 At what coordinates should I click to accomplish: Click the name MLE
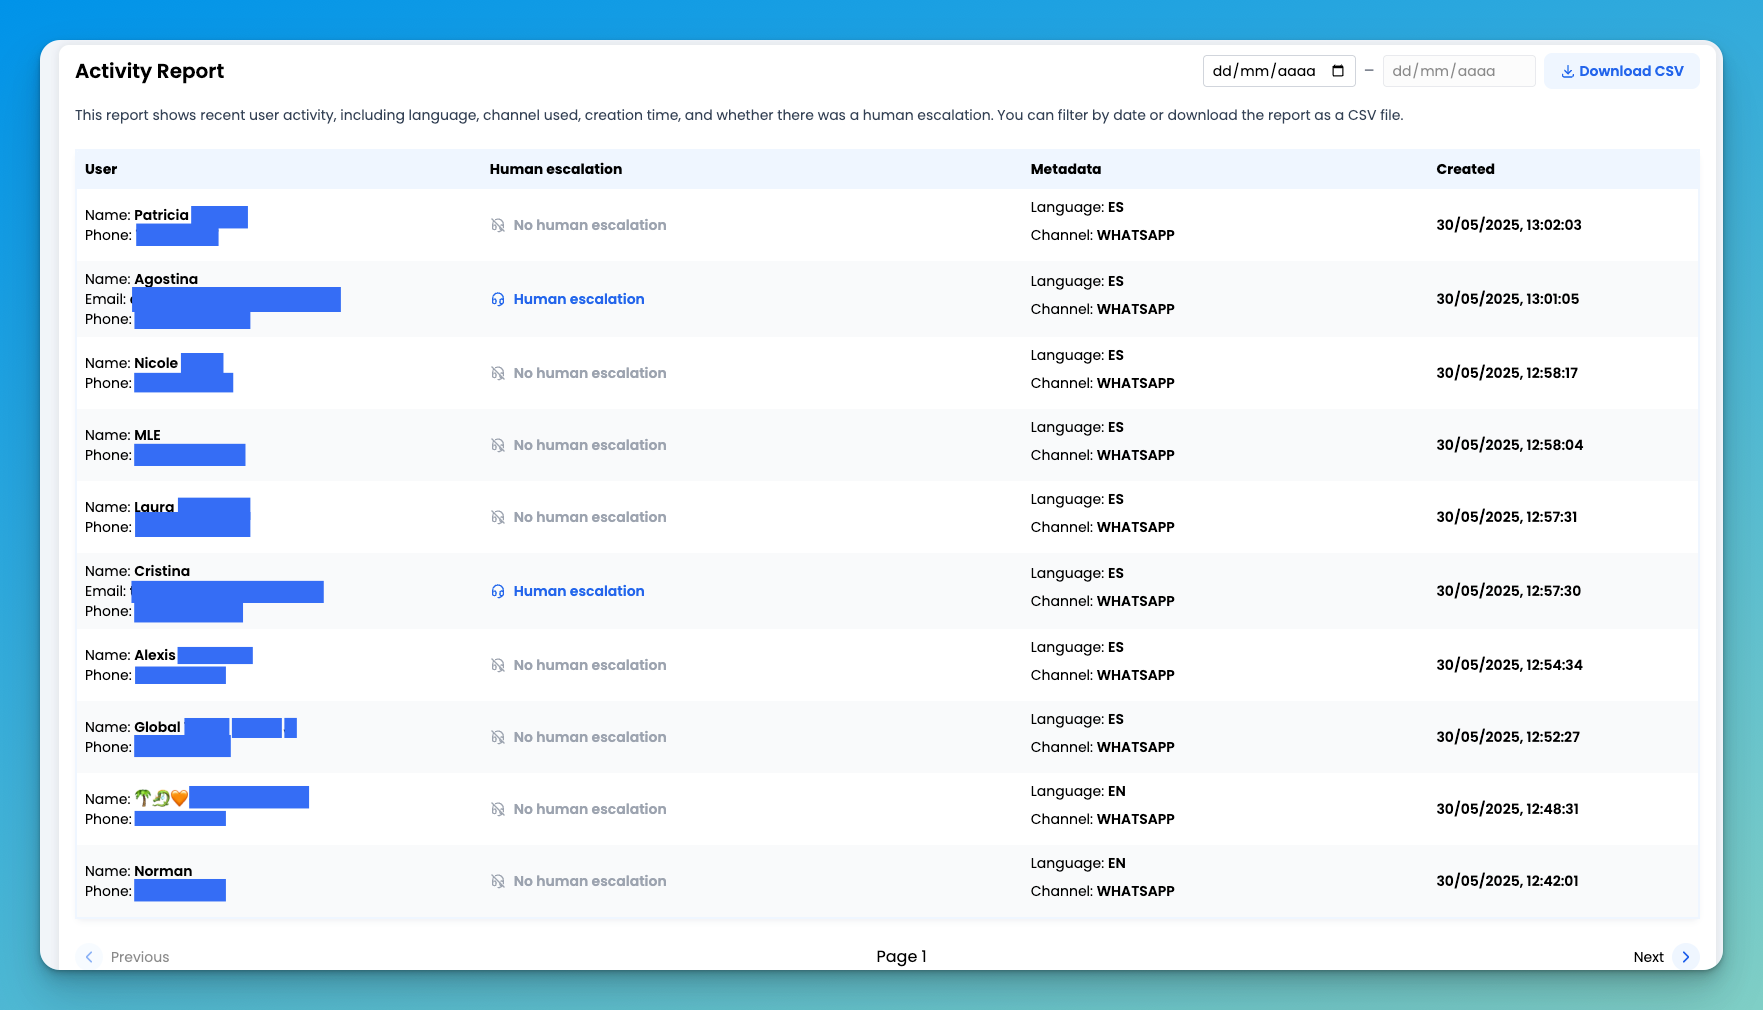[148, 435]
